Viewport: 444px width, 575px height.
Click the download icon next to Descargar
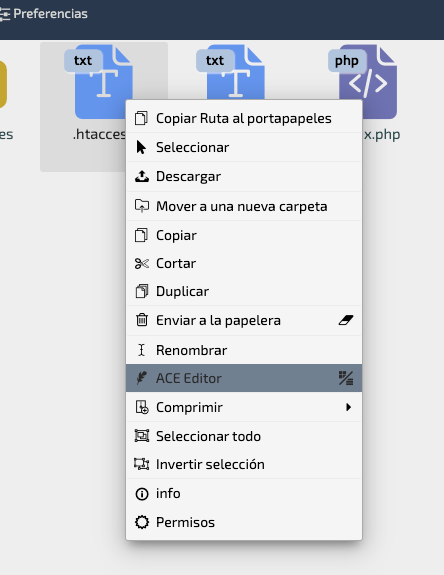coord(142,176)
